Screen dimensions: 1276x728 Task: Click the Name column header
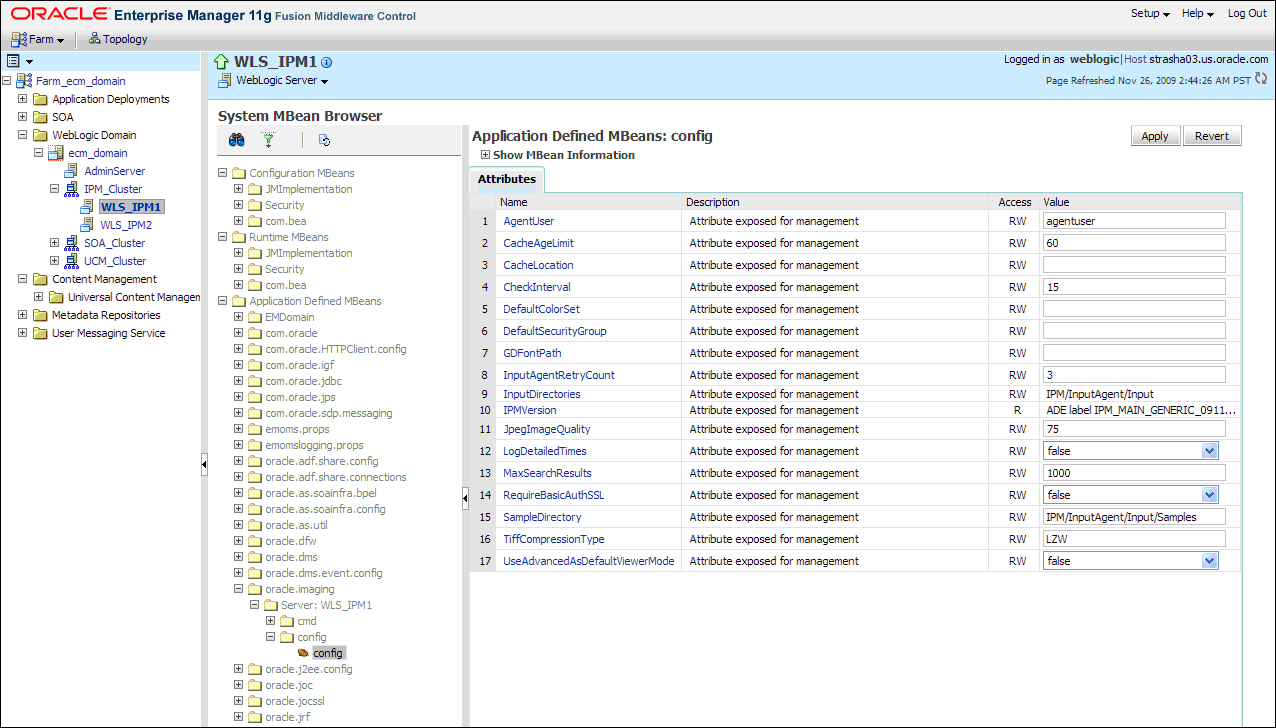tap(514, 202)
